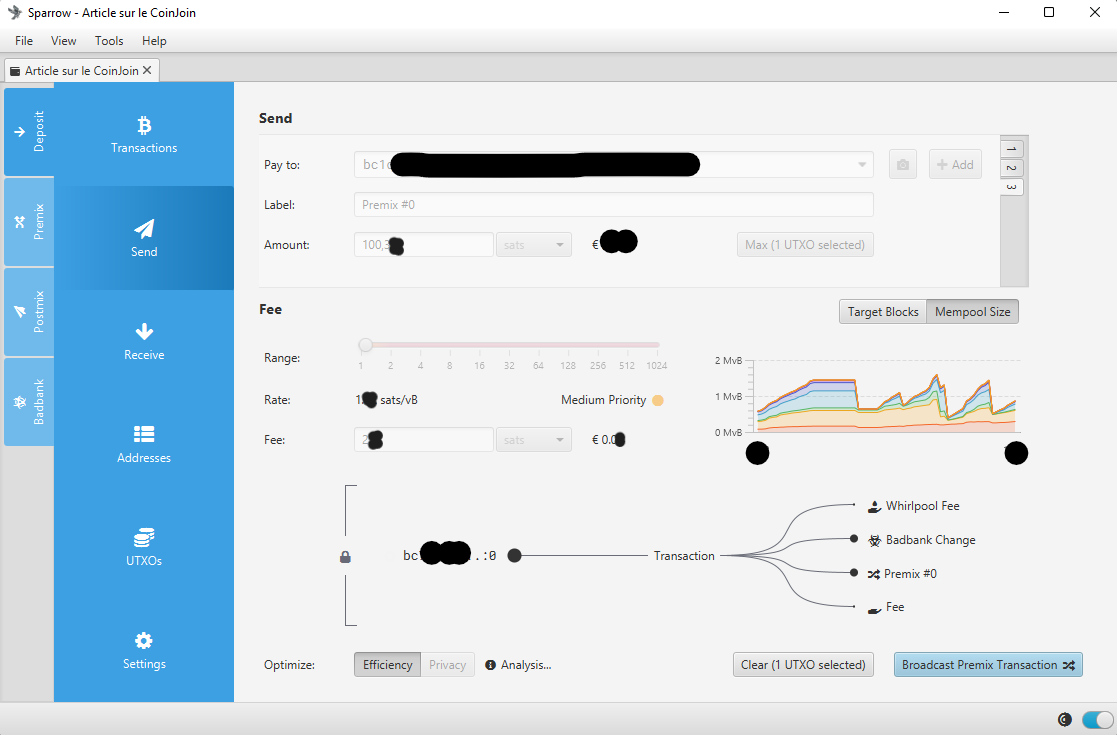Click the Clear (1 UTXO selected) button
Screen dimensions: 1117x735
tap(803, 665)
